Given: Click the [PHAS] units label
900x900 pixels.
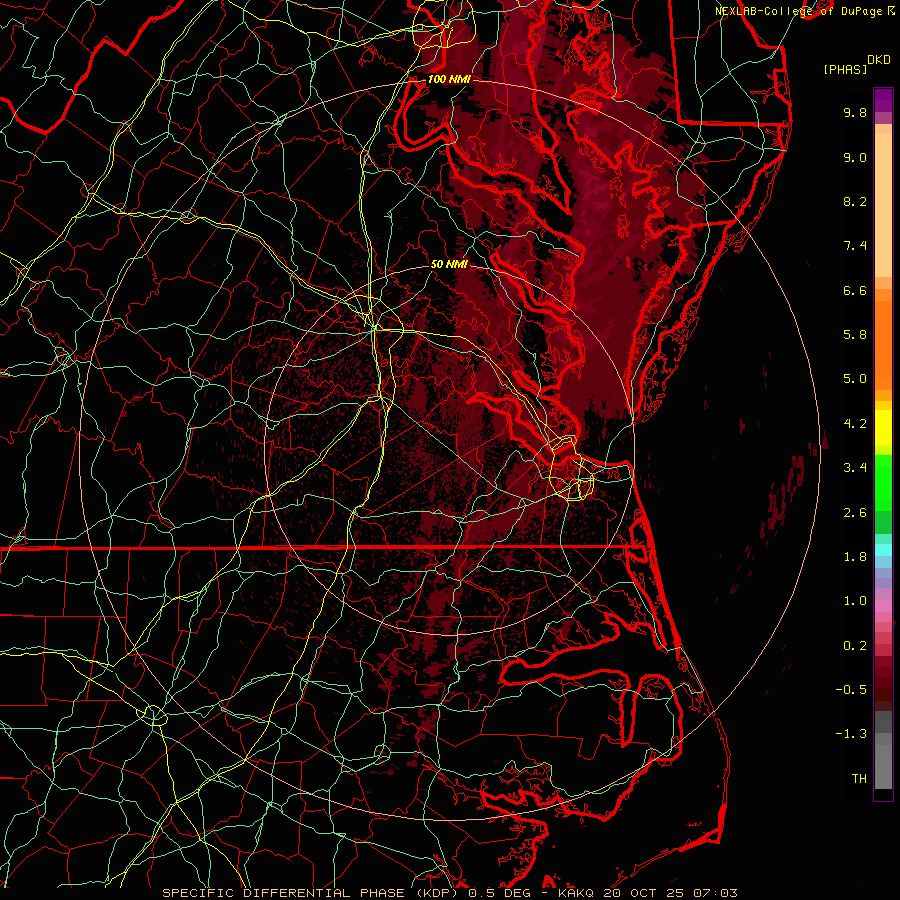Looking at the screenshot, I should click(845, 69).
